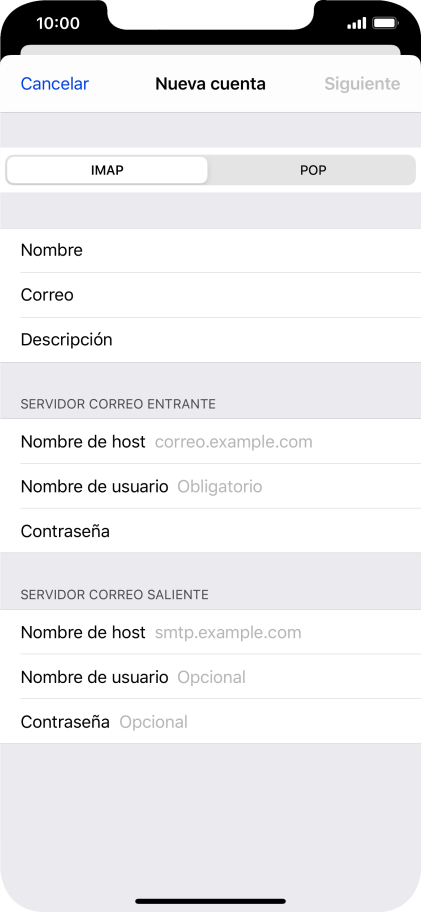The width and height of the screenshot is (421, 912).
Task: Tap the cellular signal bars icon
Action: pos(356,23)
